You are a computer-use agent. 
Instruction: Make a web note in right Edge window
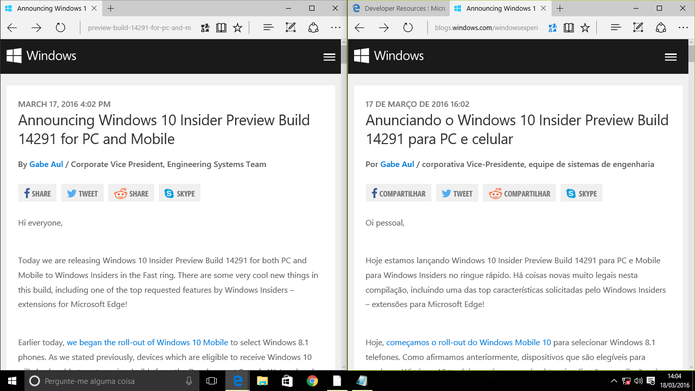[638, 27]
